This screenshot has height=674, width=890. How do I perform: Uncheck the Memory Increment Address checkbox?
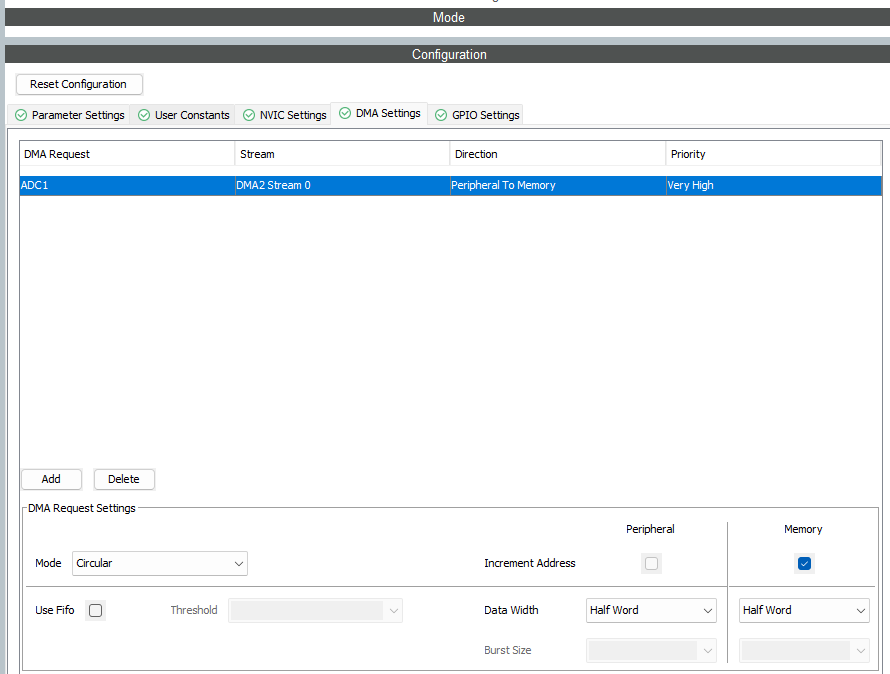[804, 563]
